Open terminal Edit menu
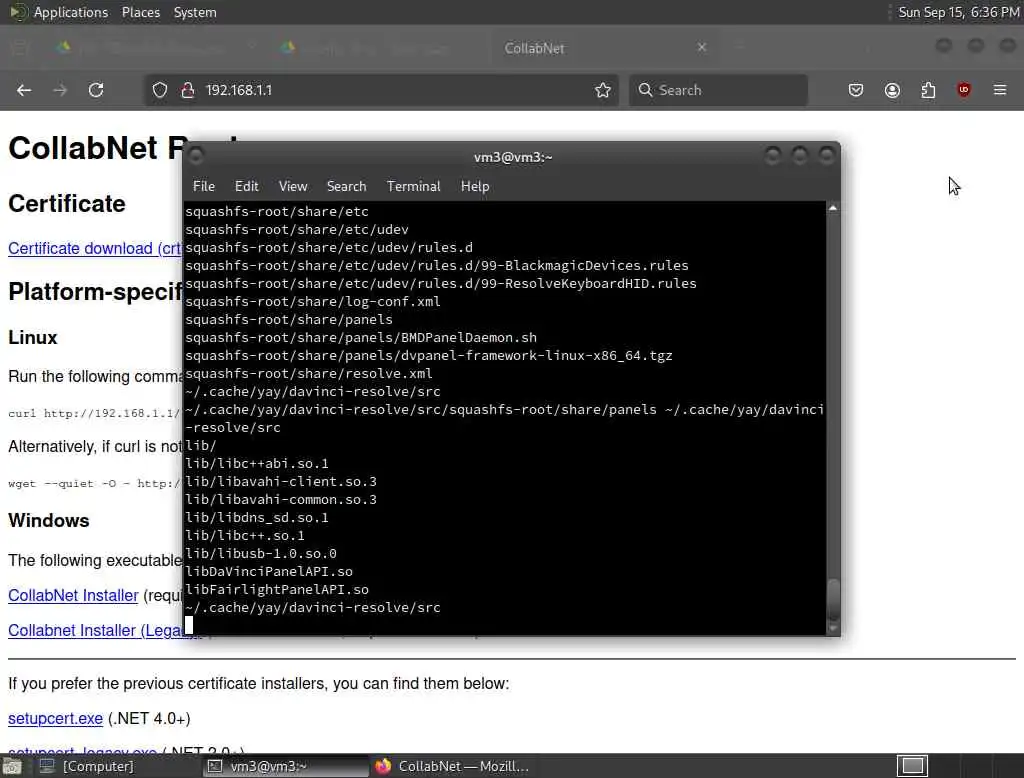The width and height of the screenshot is (1024, 778). point(246,187)
